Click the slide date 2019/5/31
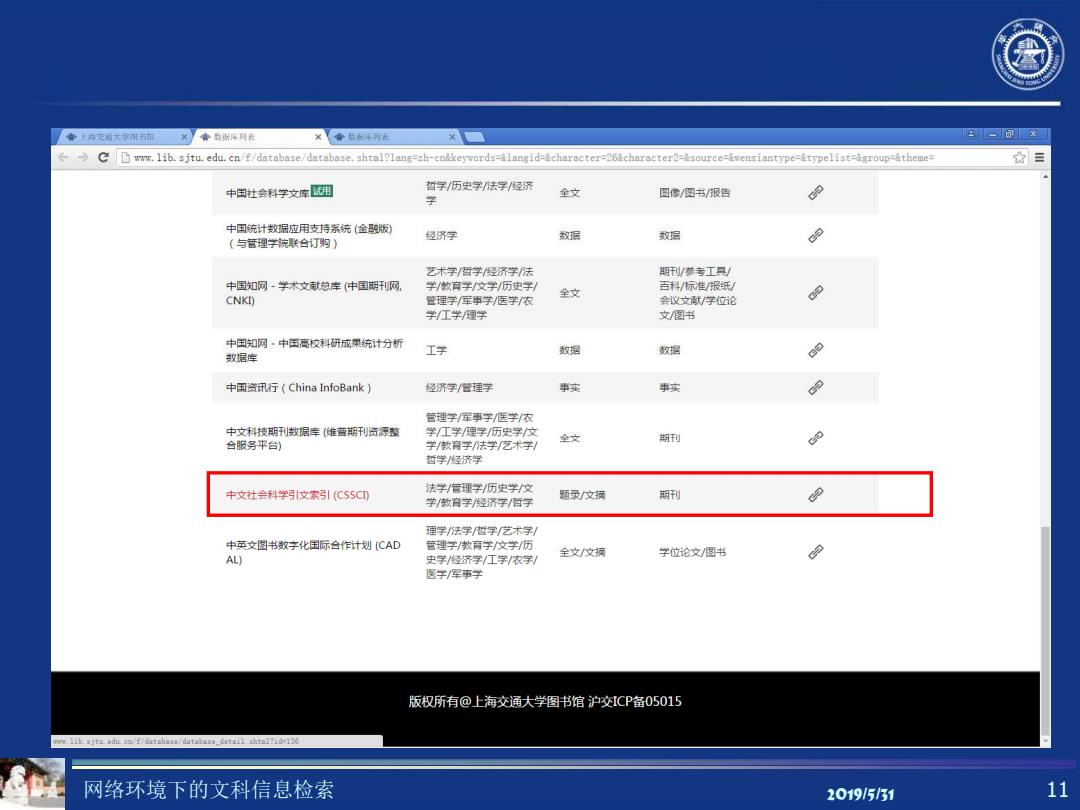 click(x=860, y=794)
